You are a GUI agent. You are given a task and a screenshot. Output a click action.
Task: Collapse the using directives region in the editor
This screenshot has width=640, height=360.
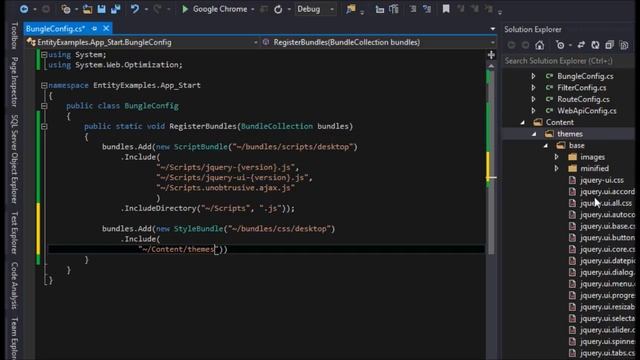coord(44,55)
